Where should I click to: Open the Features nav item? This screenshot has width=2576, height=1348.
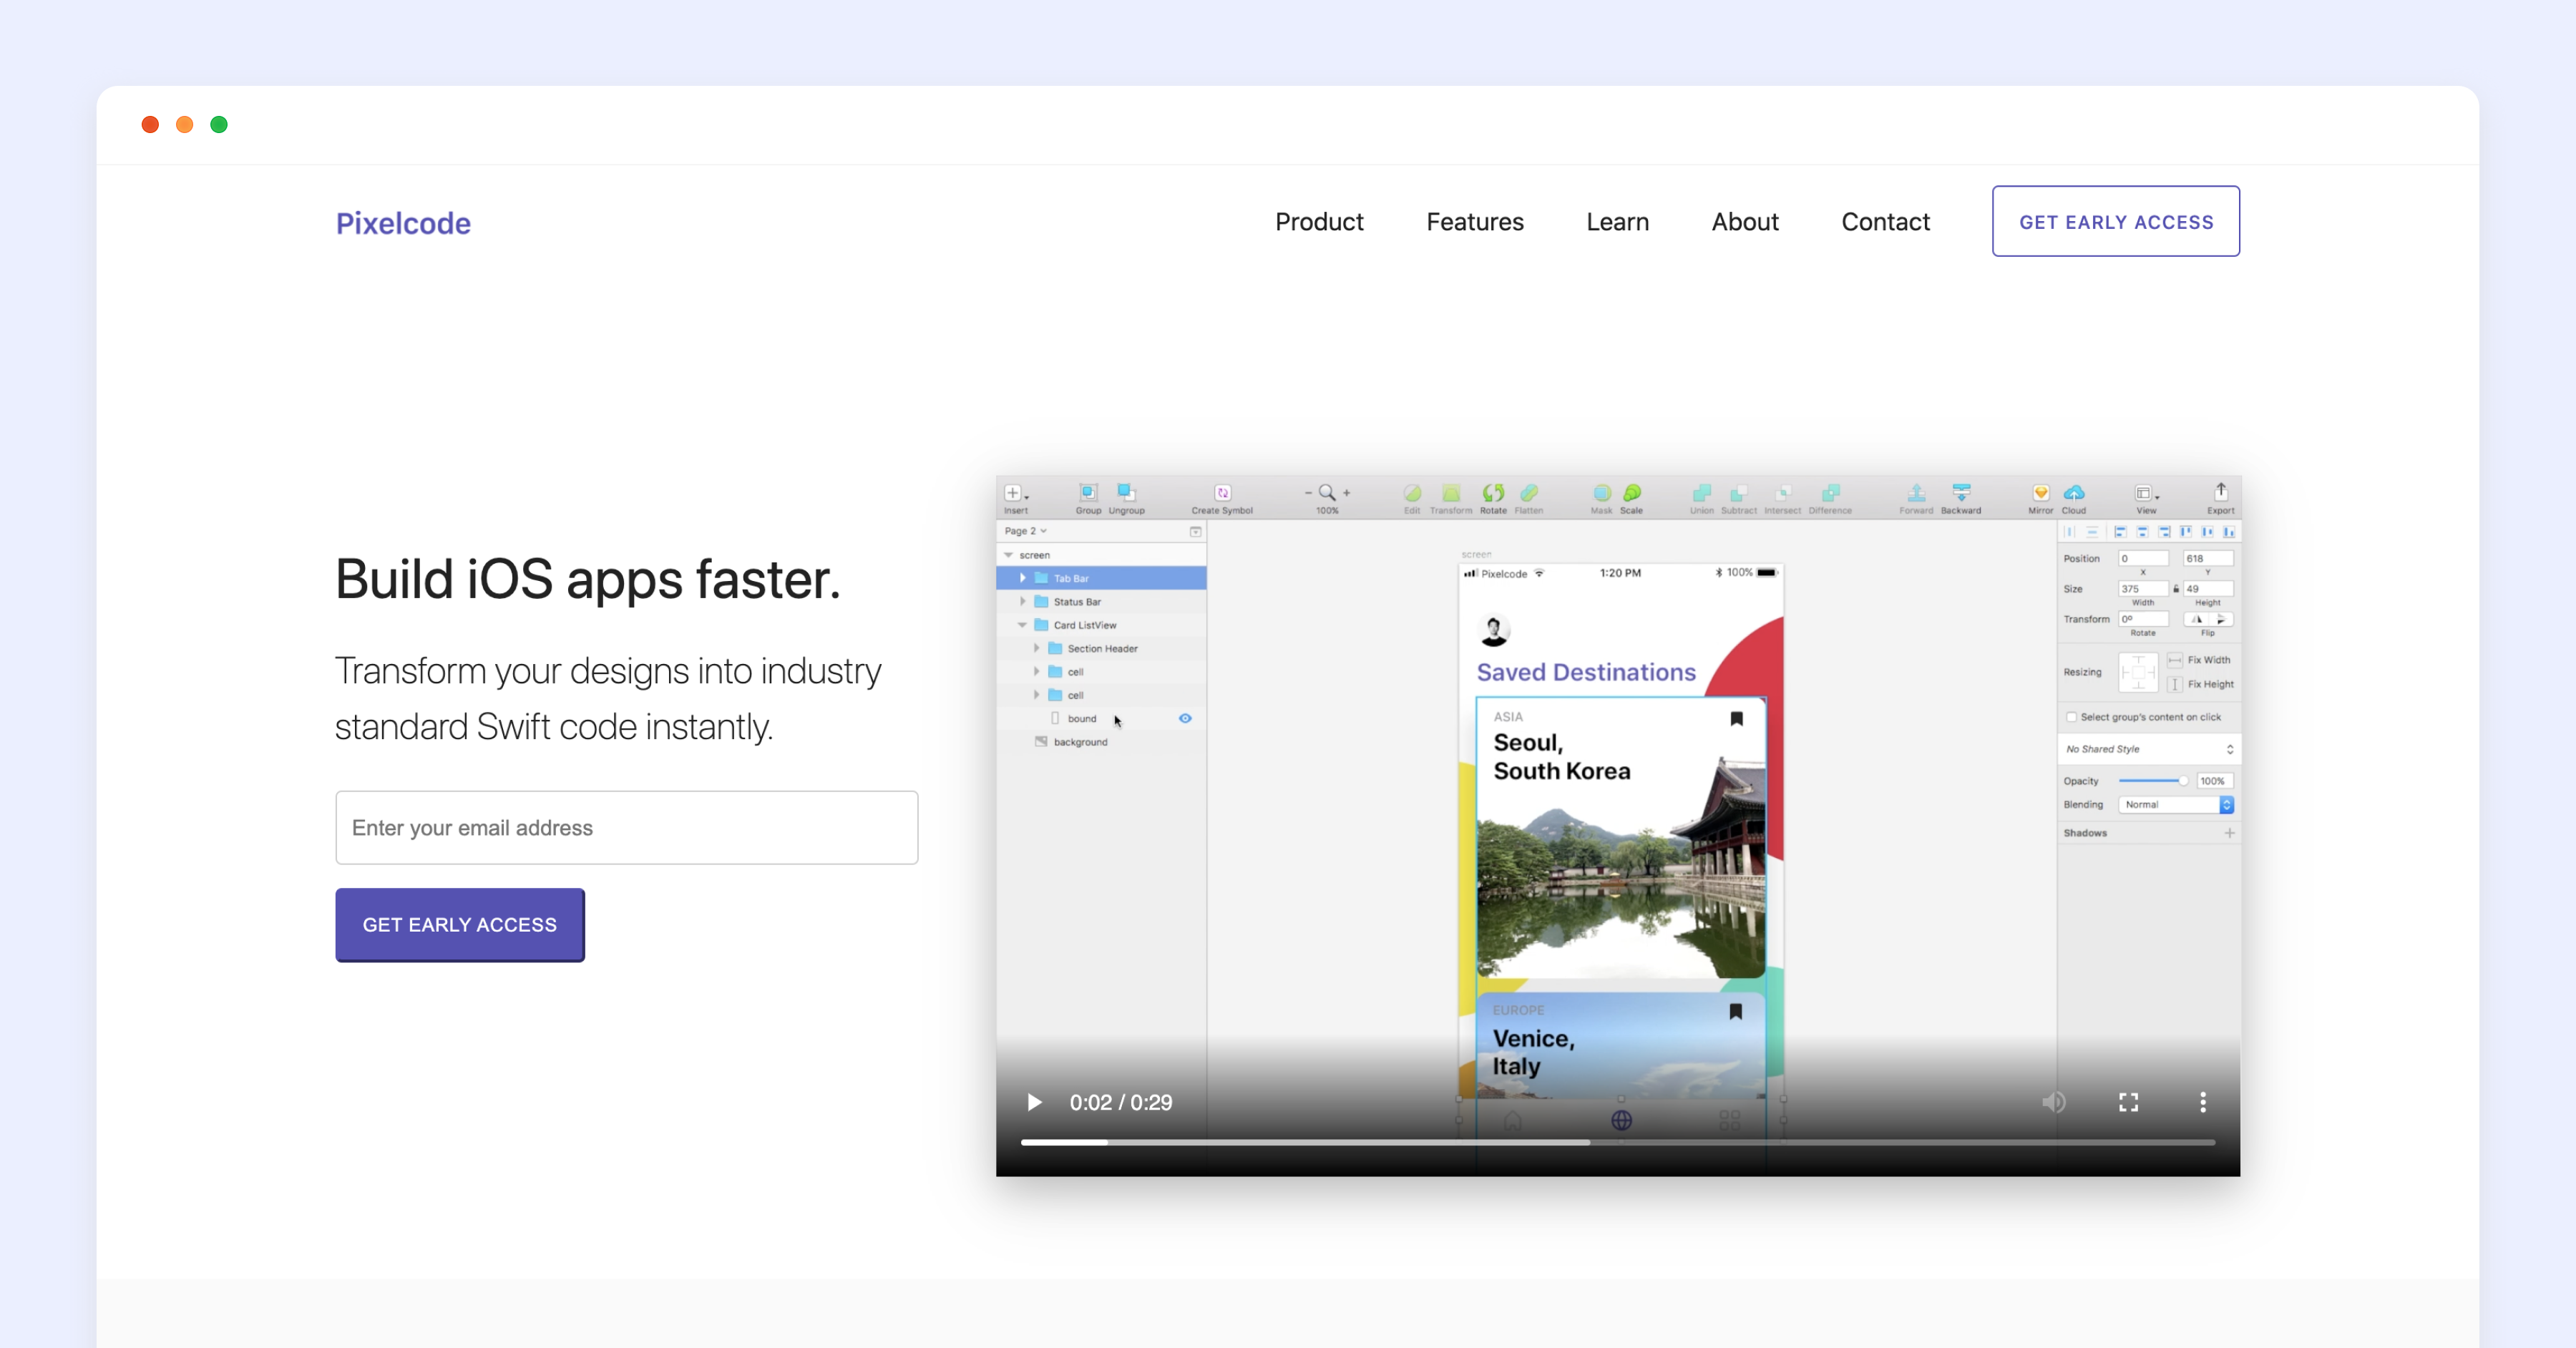tap(1475, 222)
